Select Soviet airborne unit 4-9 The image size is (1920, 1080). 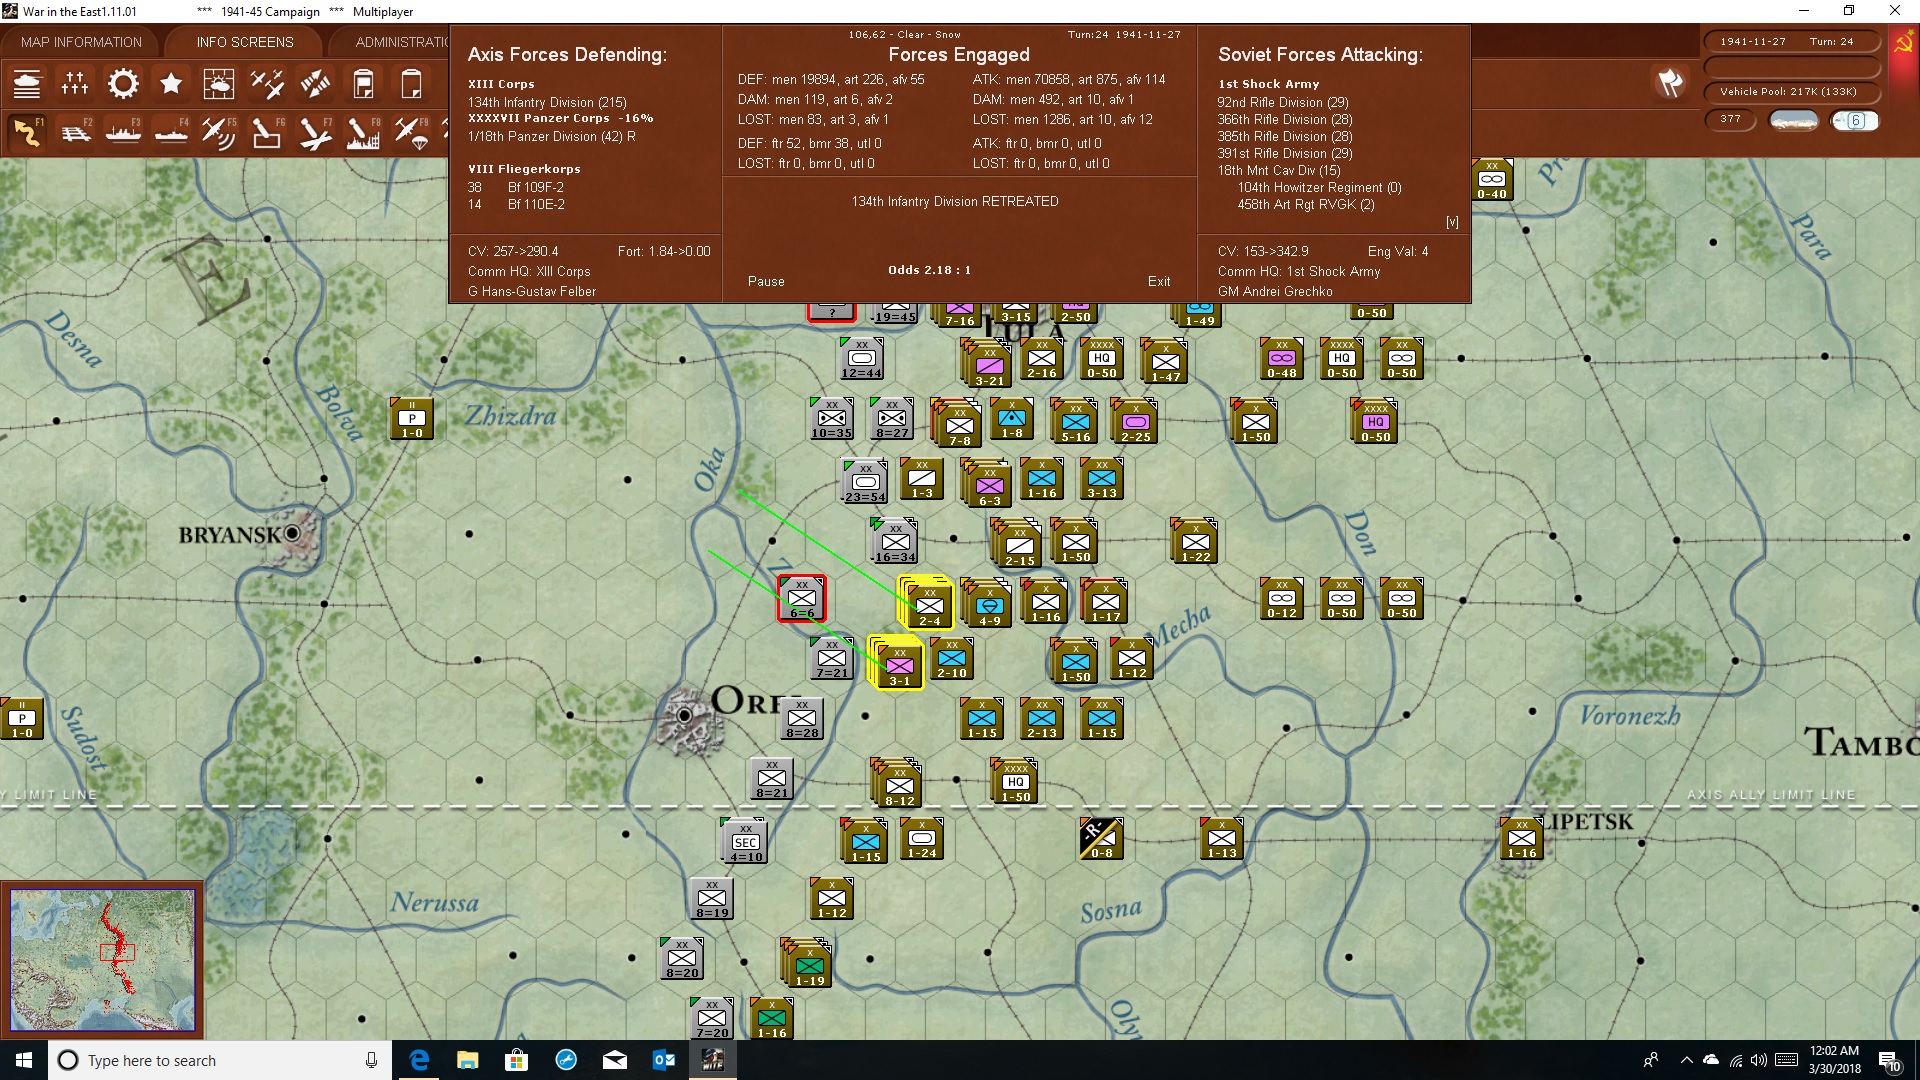pos(989,604)
